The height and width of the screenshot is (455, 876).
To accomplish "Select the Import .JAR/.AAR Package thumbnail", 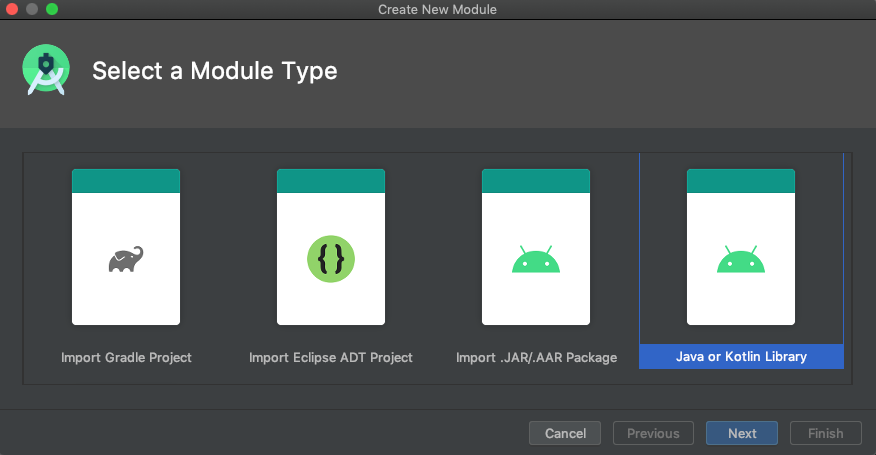I will [x=536, y=247].
